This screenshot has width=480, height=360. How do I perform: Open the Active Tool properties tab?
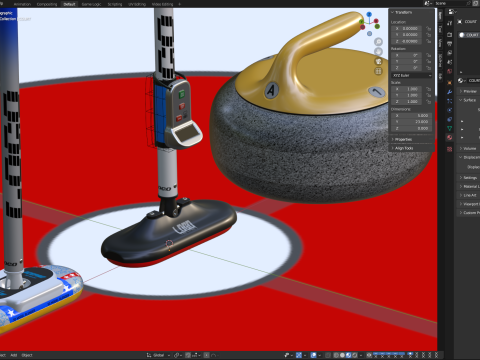click(450, 23)
